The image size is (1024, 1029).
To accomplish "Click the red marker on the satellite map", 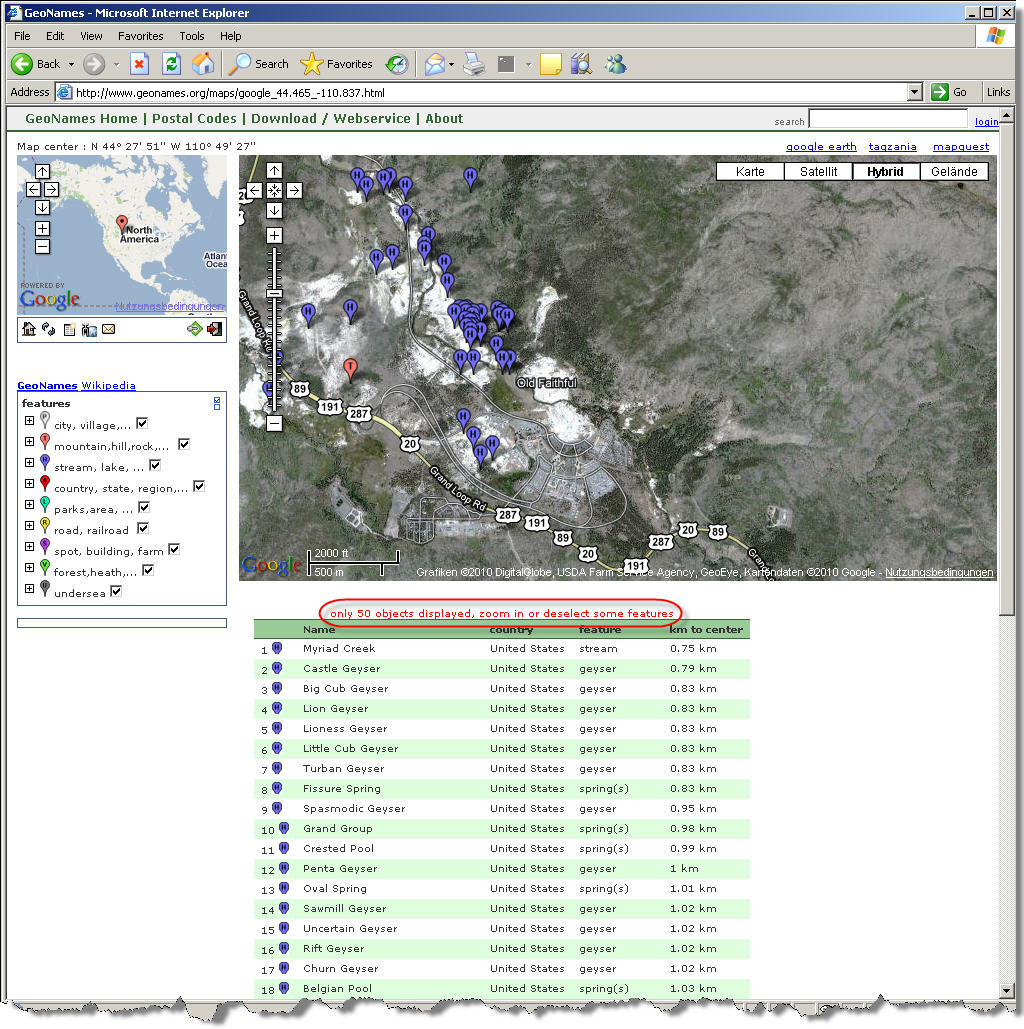I will [350, 369].
